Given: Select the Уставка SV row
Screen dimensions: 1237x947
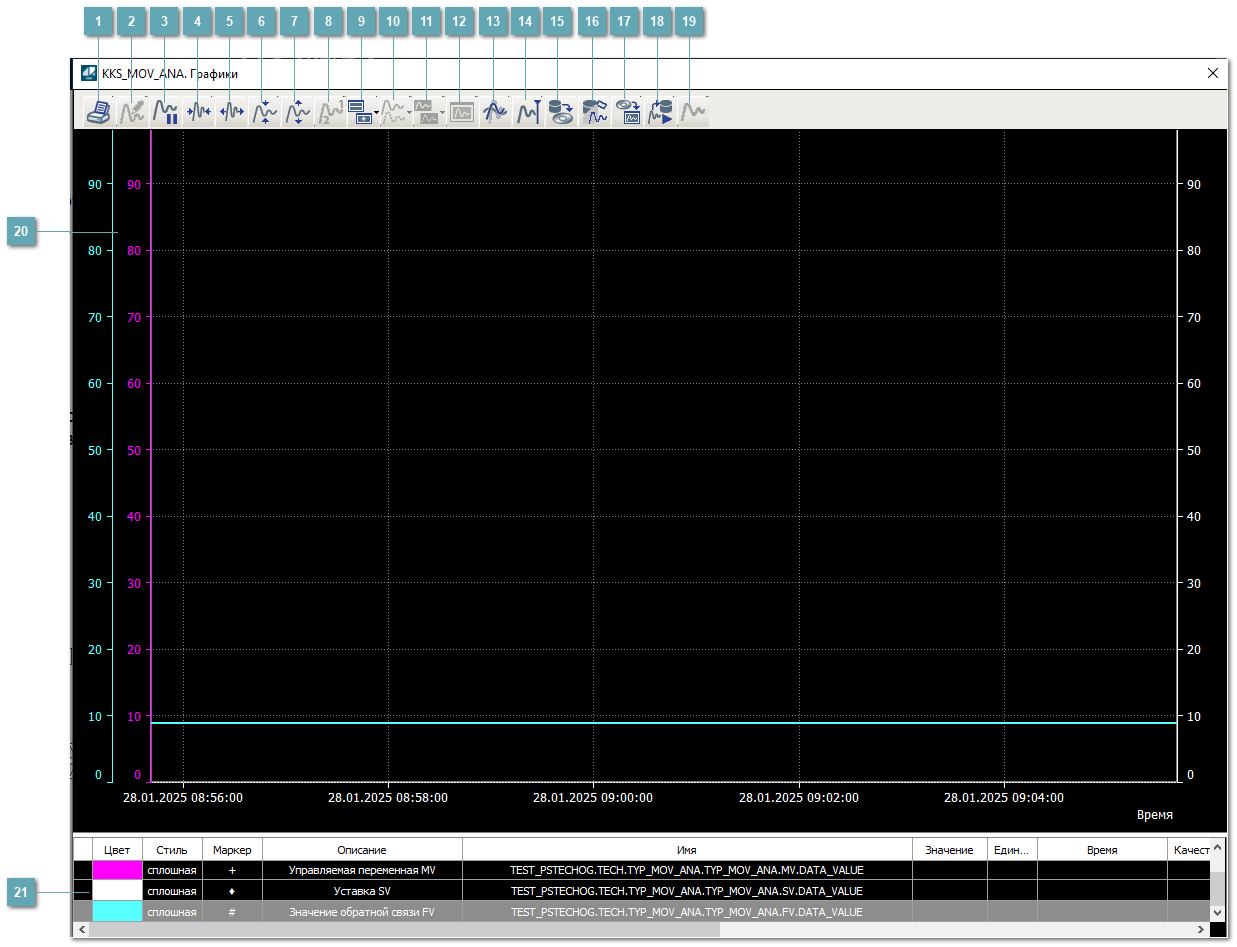Looking at the screenshot, I should (362, 891).
